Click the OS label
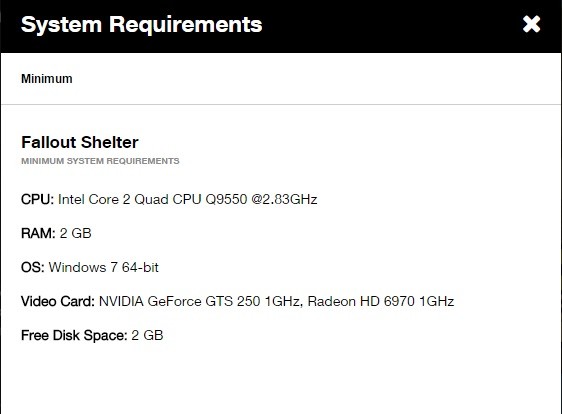 [33, 267]
